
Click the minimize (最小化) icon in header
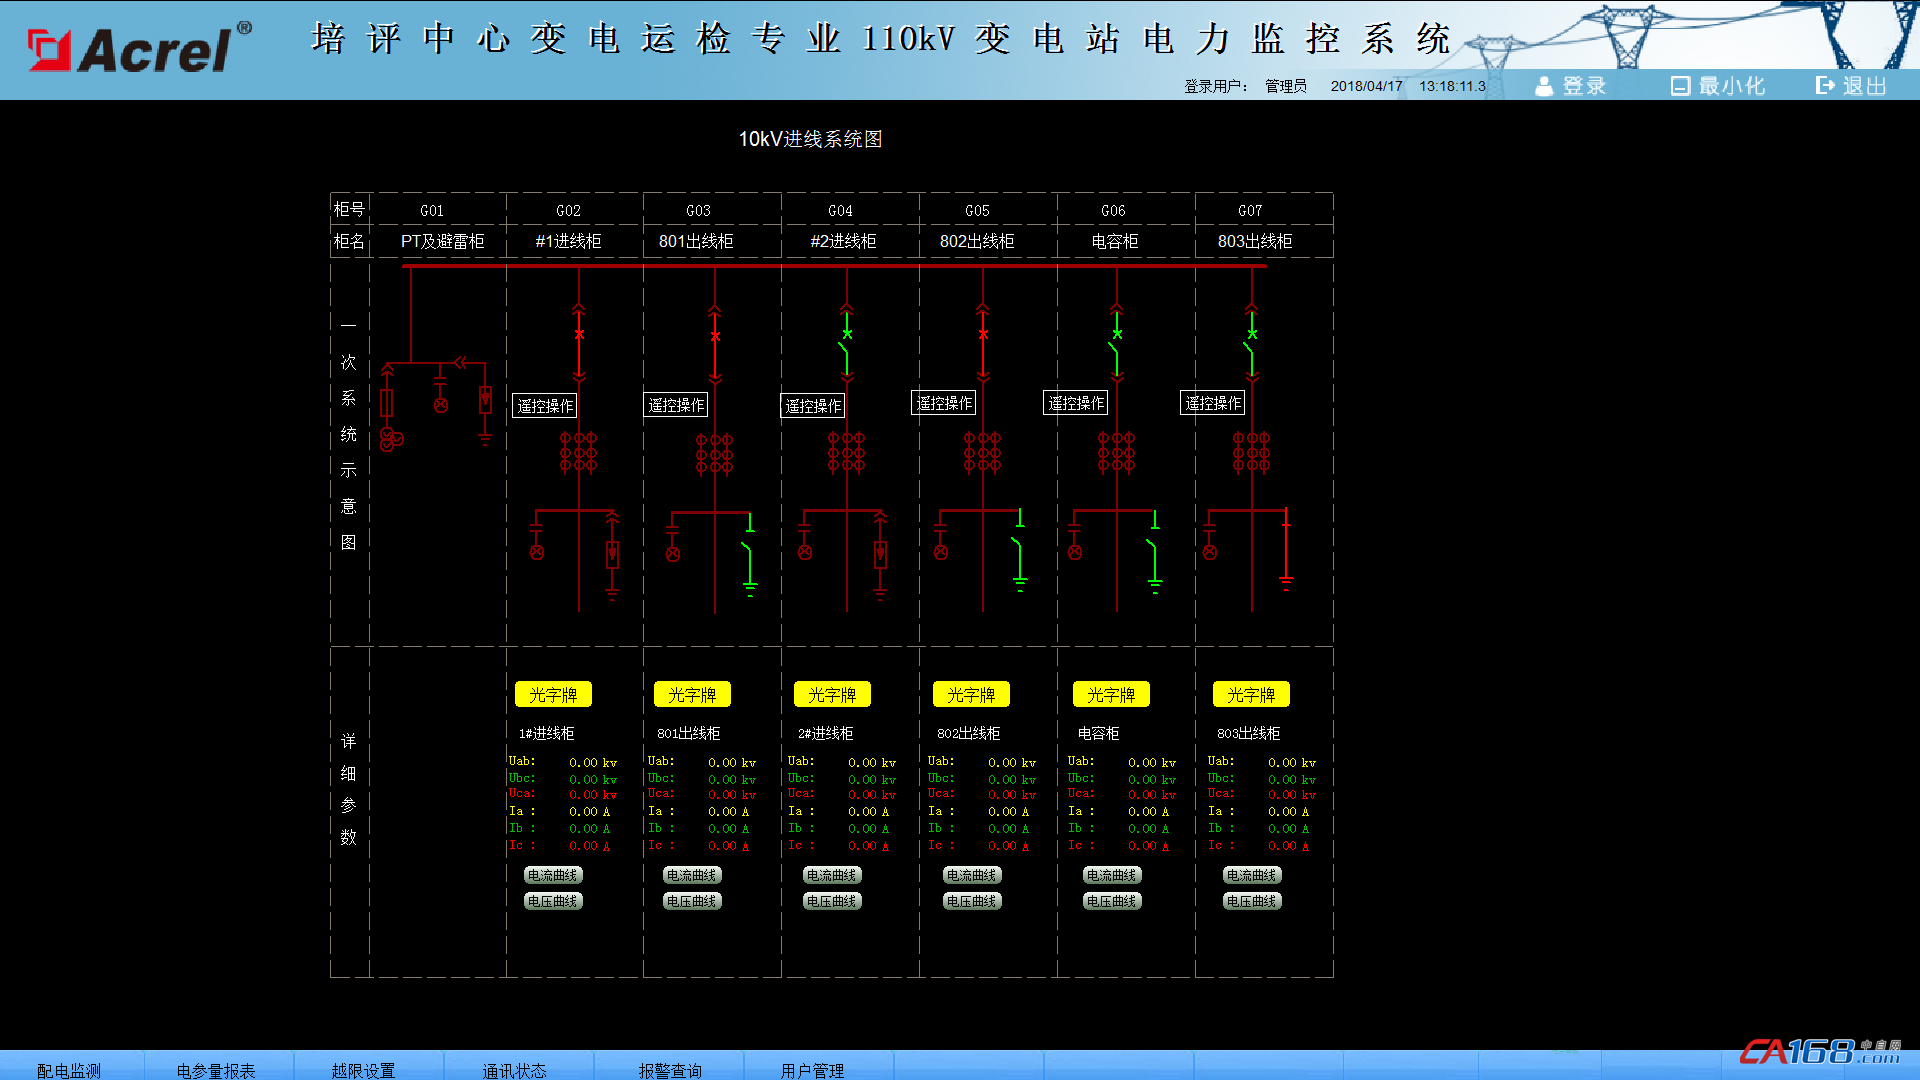[x=1680, y=86]
